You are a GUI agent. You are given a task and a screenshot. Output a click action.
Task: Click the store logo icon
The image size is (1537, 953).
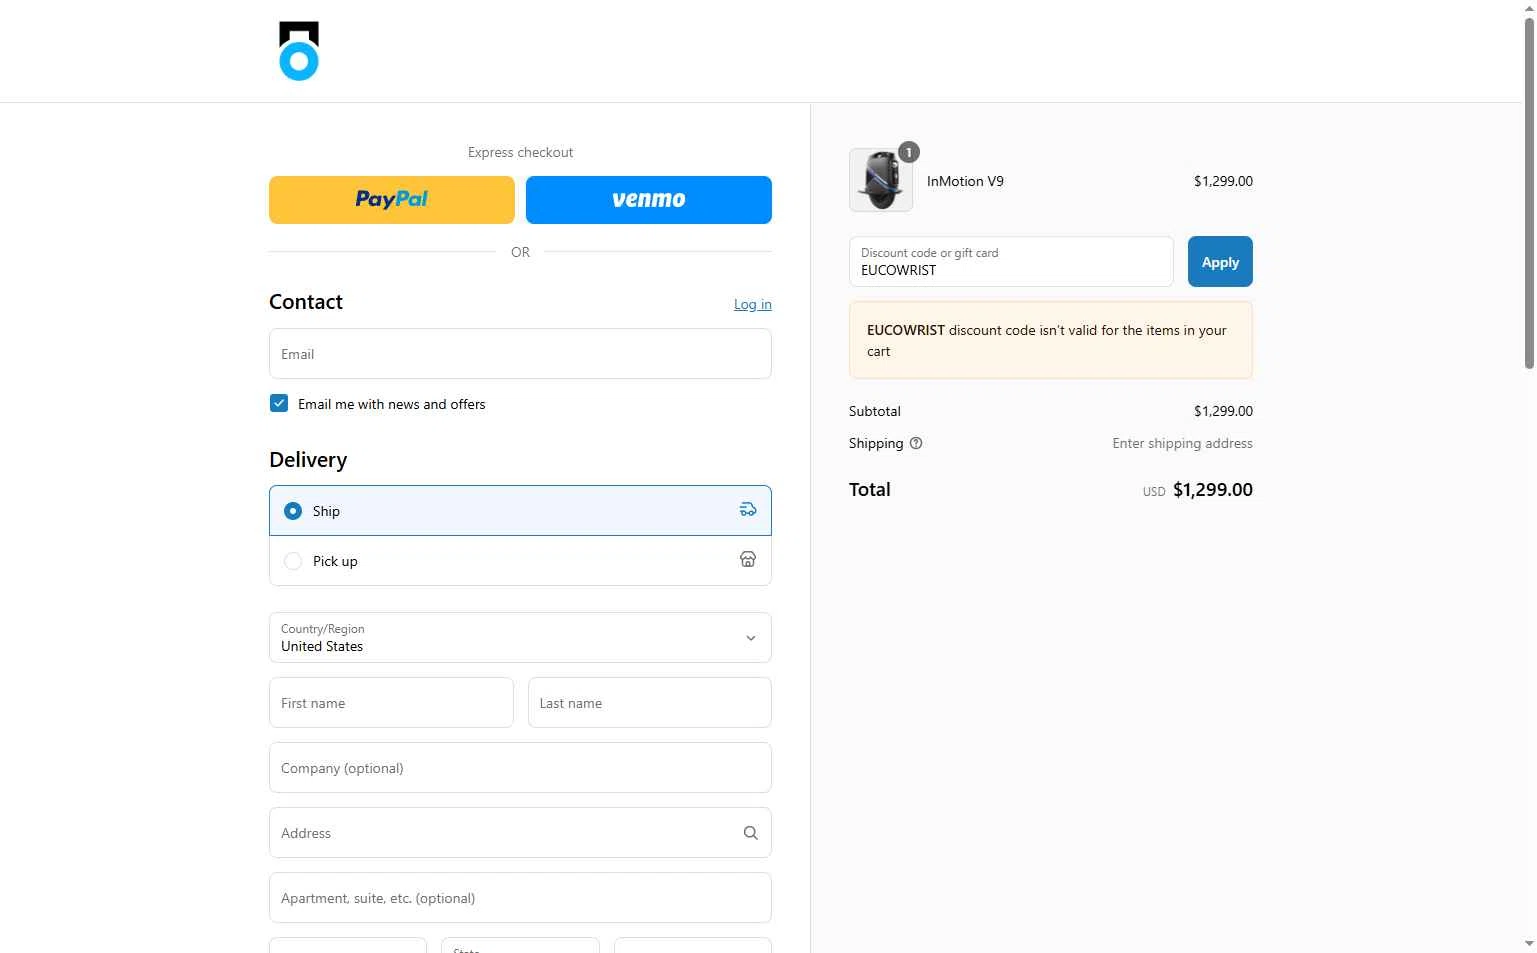tap(299, 51)
